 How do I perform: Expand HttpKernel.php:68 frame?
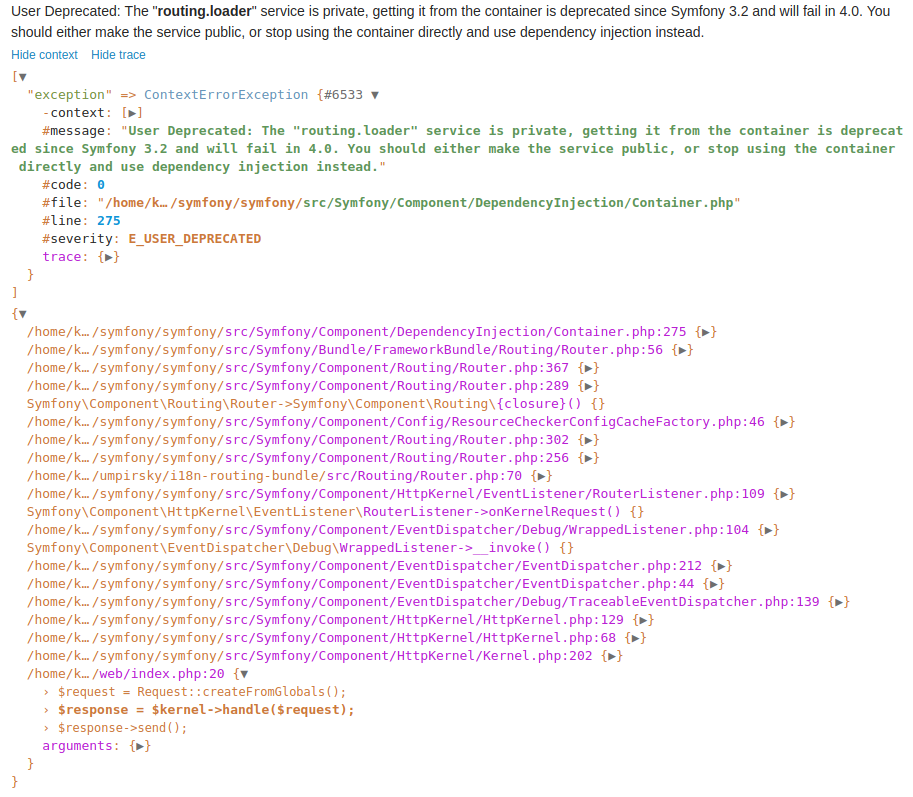pyautogui.click(x=635, y=638)
